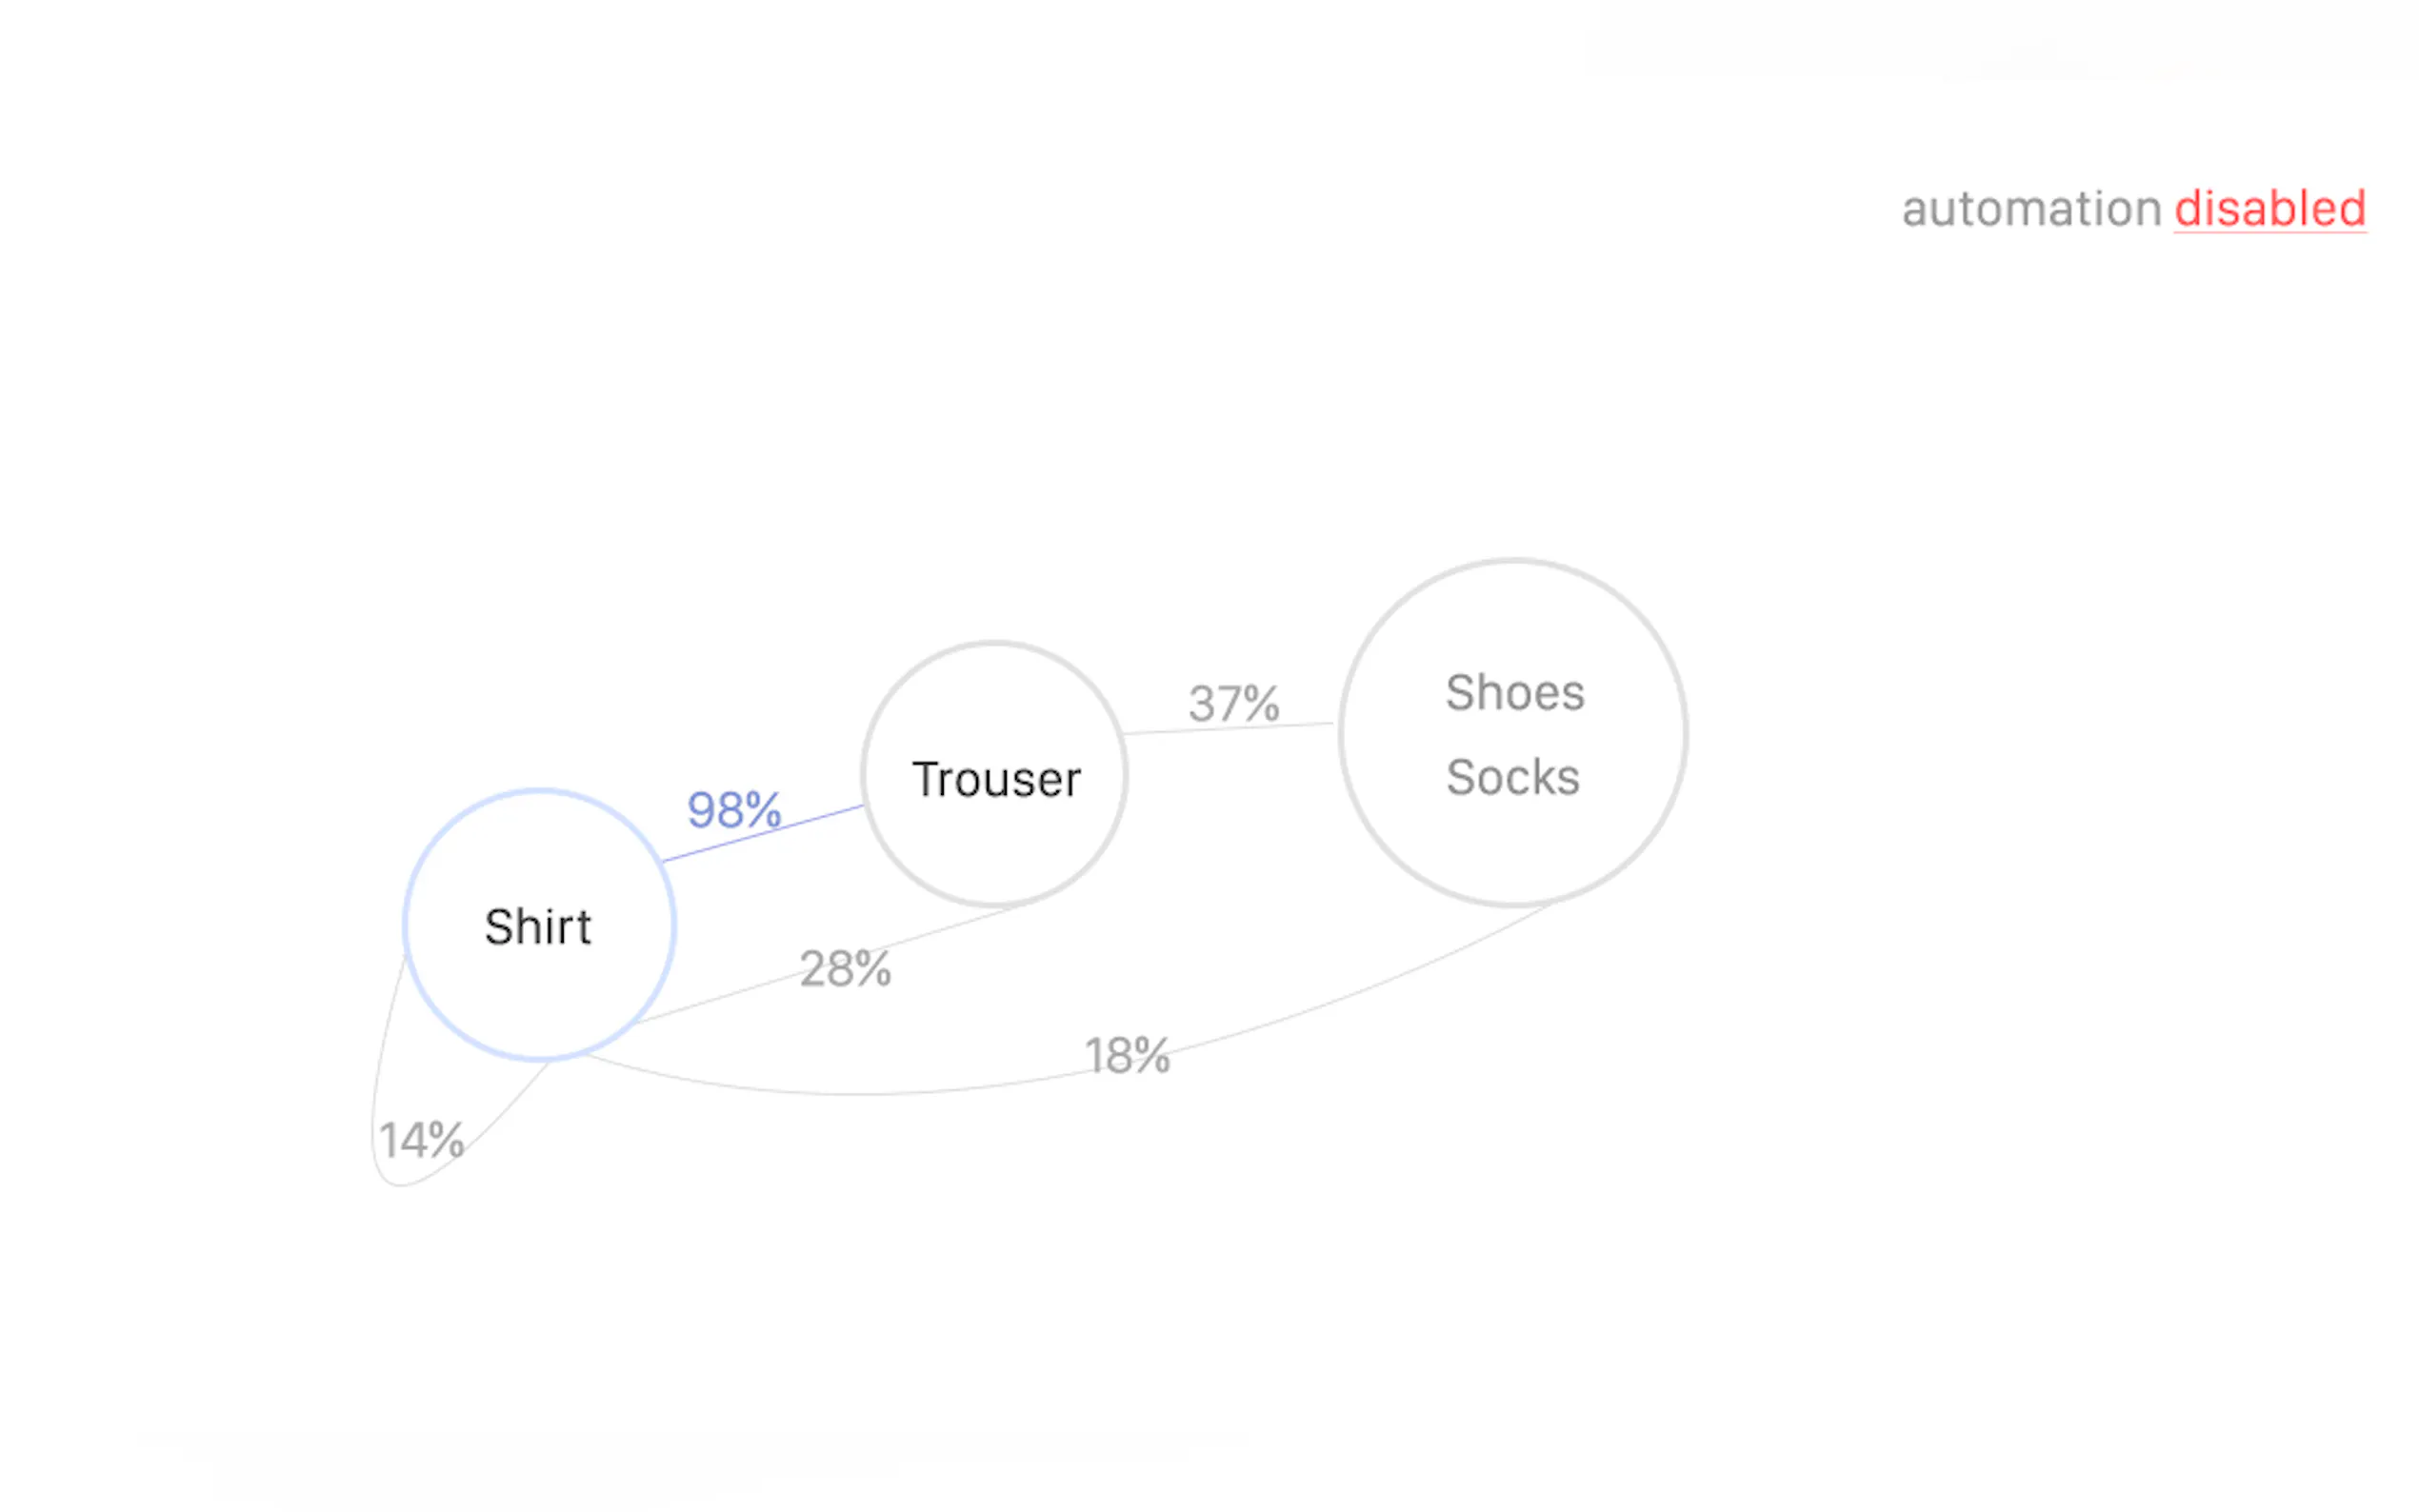Screen dimensions: 2419x1512
Task: Click the blue outline of the Shirt circle
Action: tap(540, 791)
